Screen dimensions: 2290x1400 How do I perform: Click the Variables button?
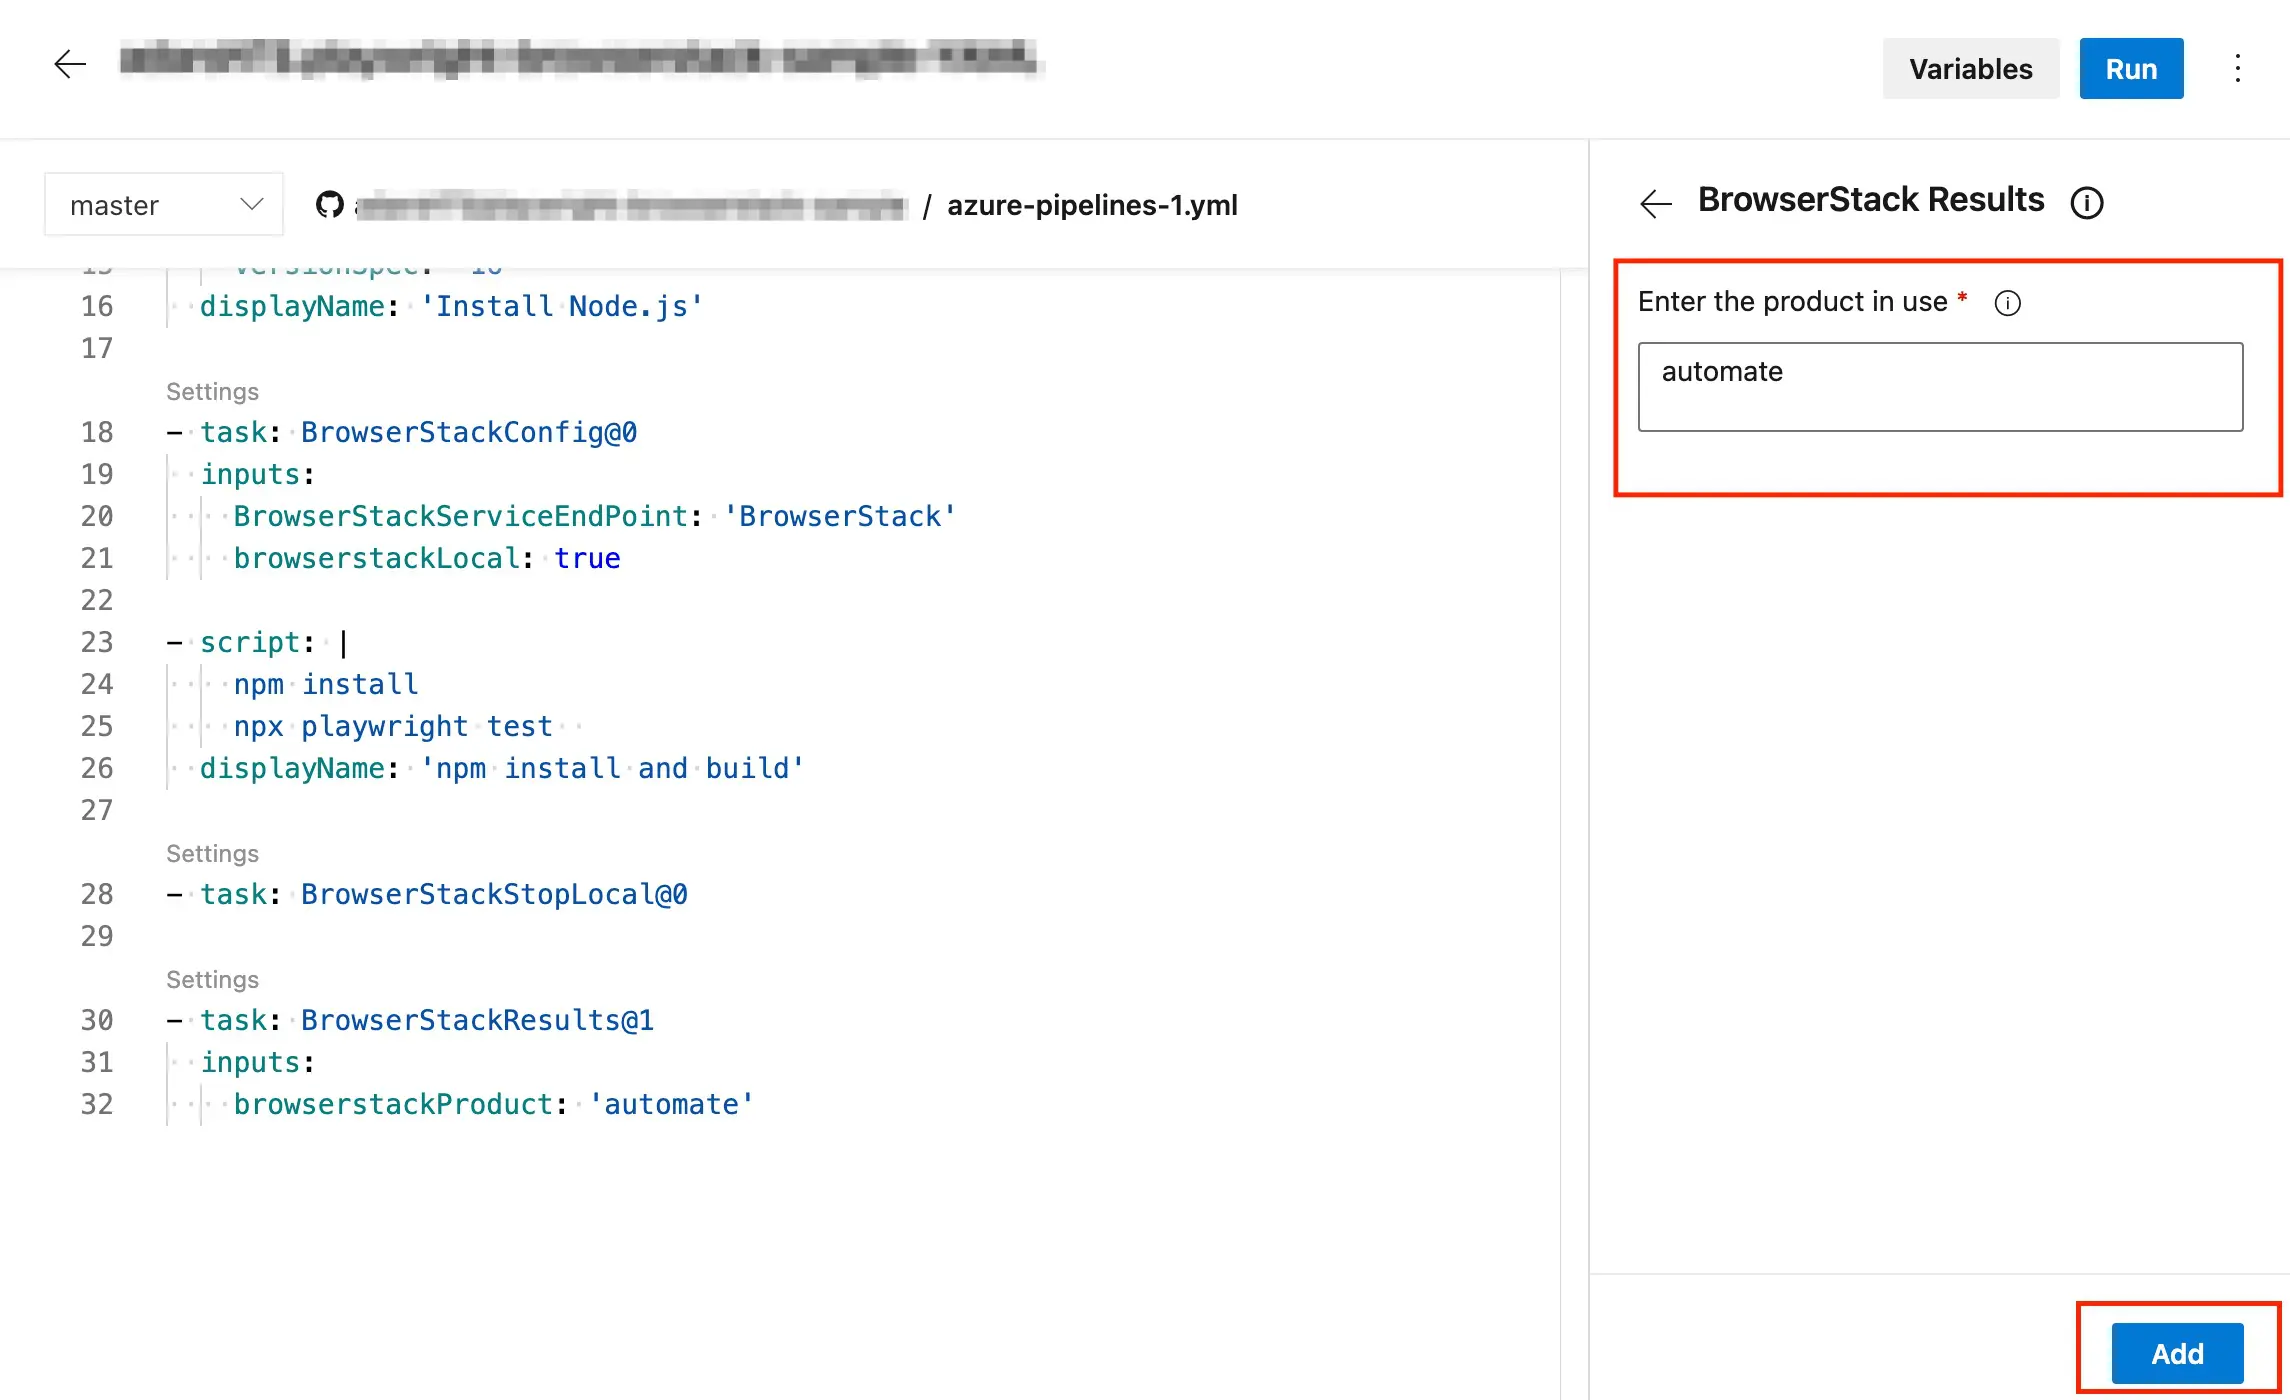tap(1970, 69)
